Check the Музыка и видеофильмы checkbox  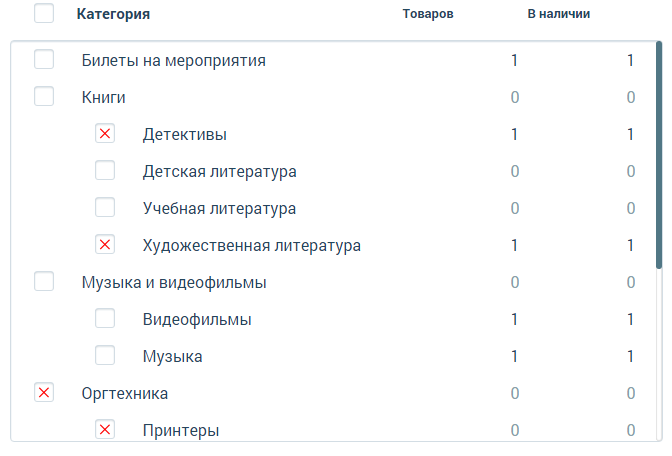point(44,282)
